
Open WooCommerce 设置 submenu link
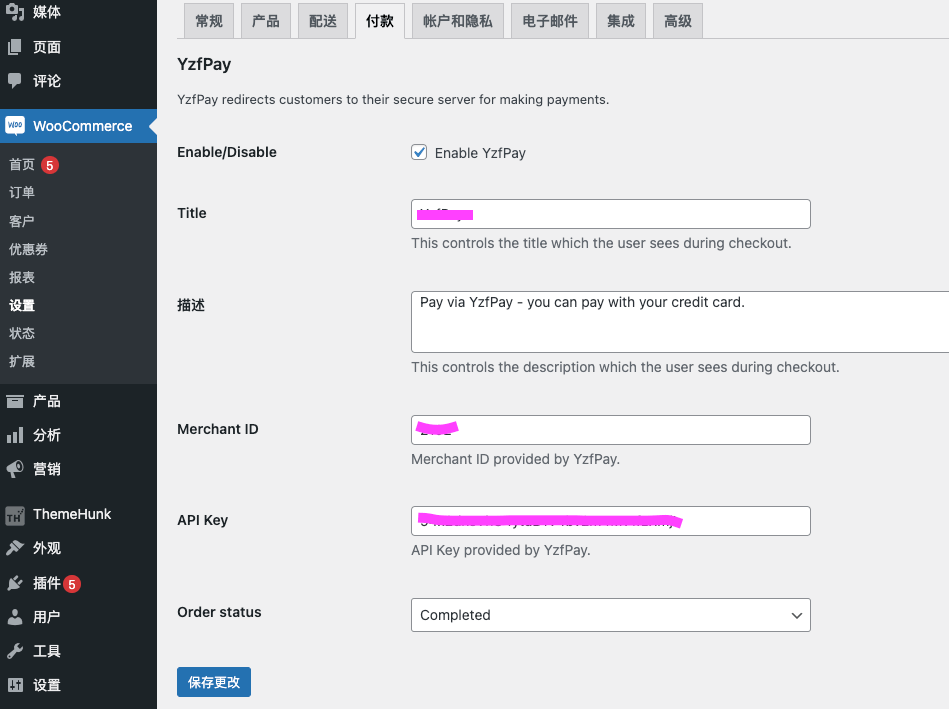coord(22,305)
